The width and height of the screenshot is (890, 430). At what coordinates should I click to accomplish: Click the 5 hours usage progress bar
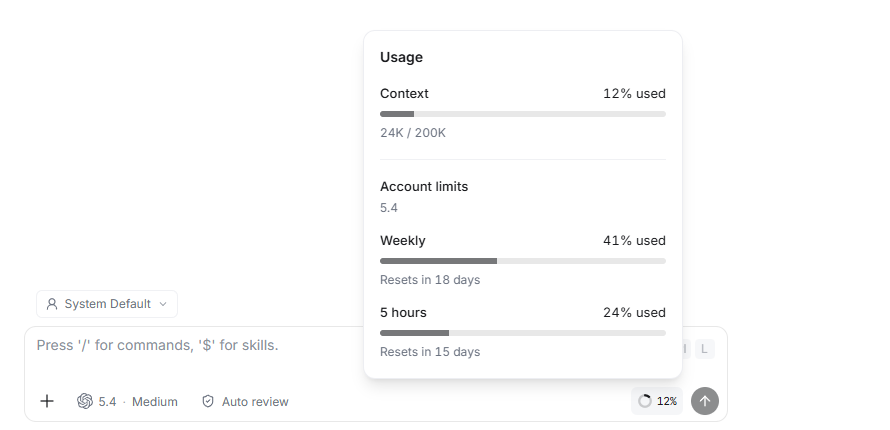(523, 333)
